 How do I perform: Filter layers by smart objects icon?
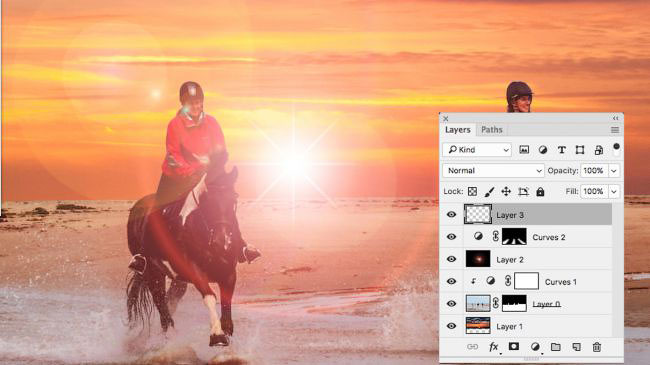coord(599,150)
